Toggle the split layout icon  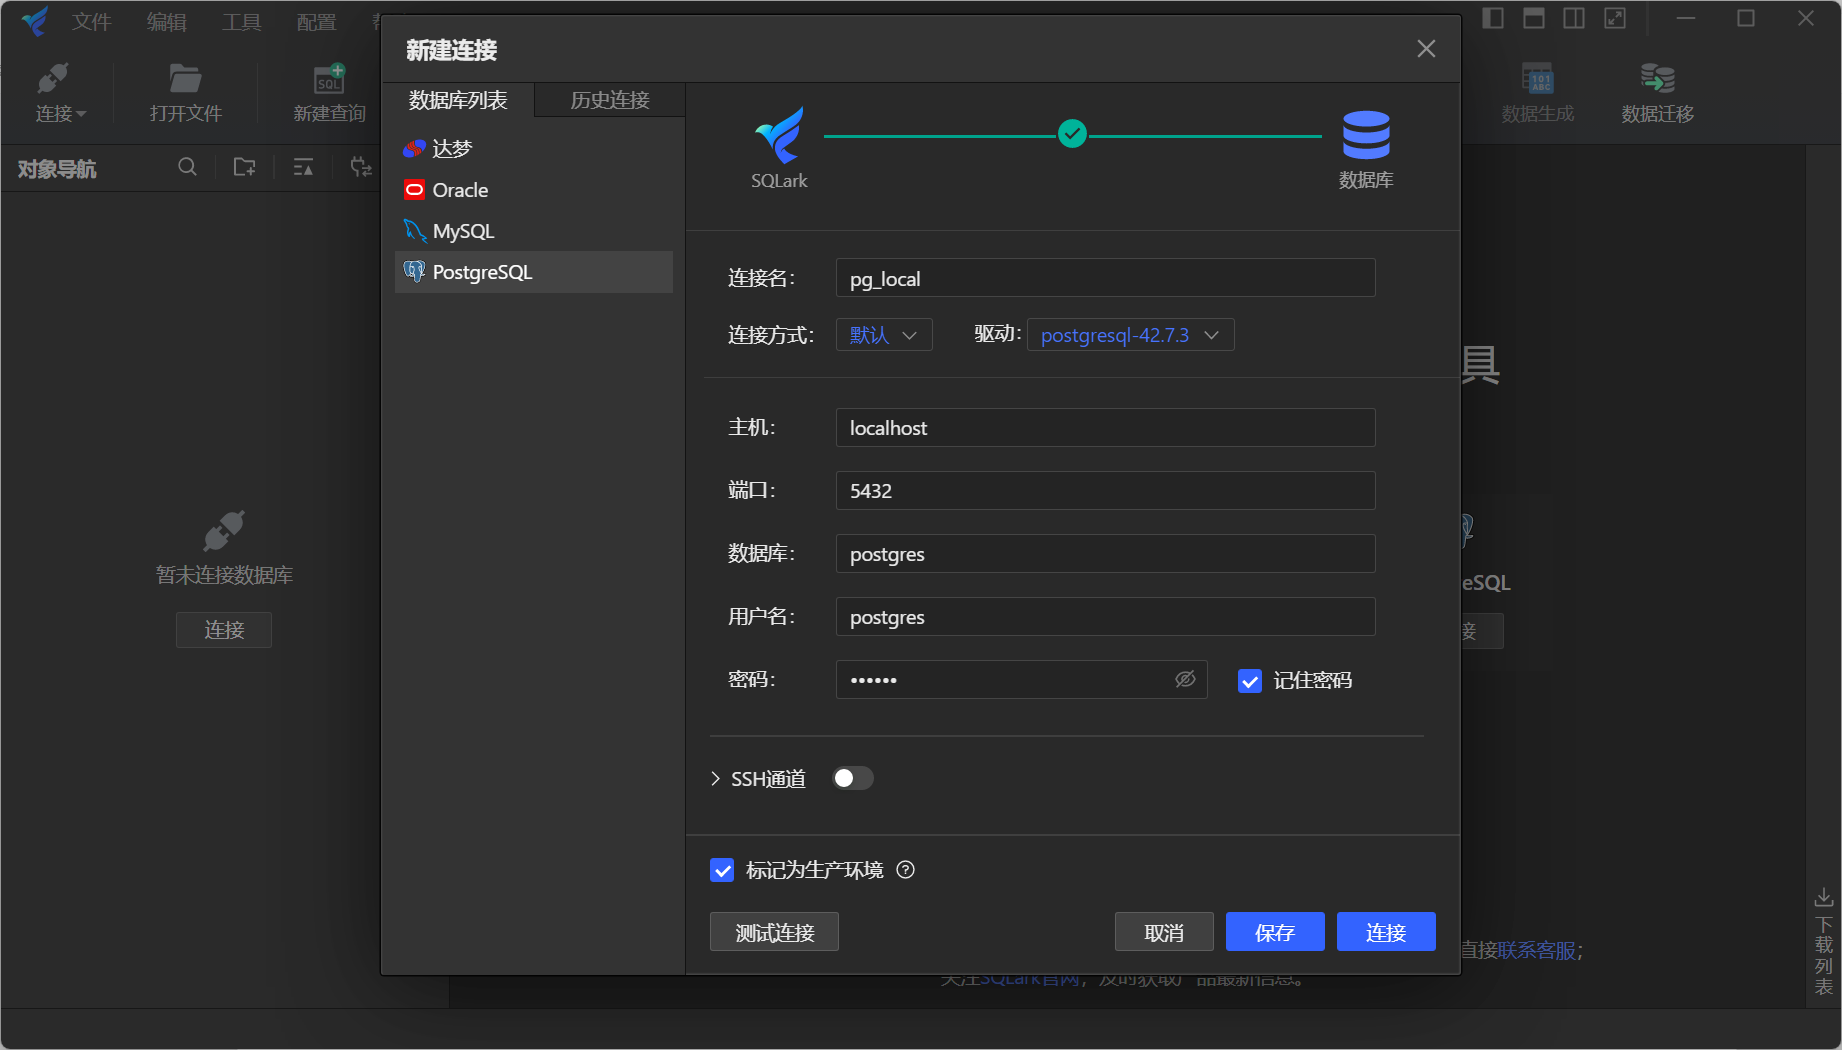click(1574, 18)
